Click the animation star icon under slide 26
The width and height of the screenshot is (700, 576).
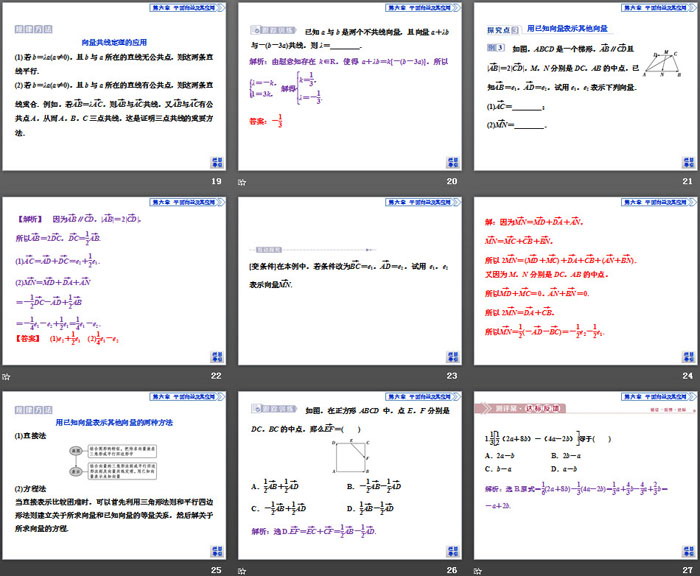[242, 571]
